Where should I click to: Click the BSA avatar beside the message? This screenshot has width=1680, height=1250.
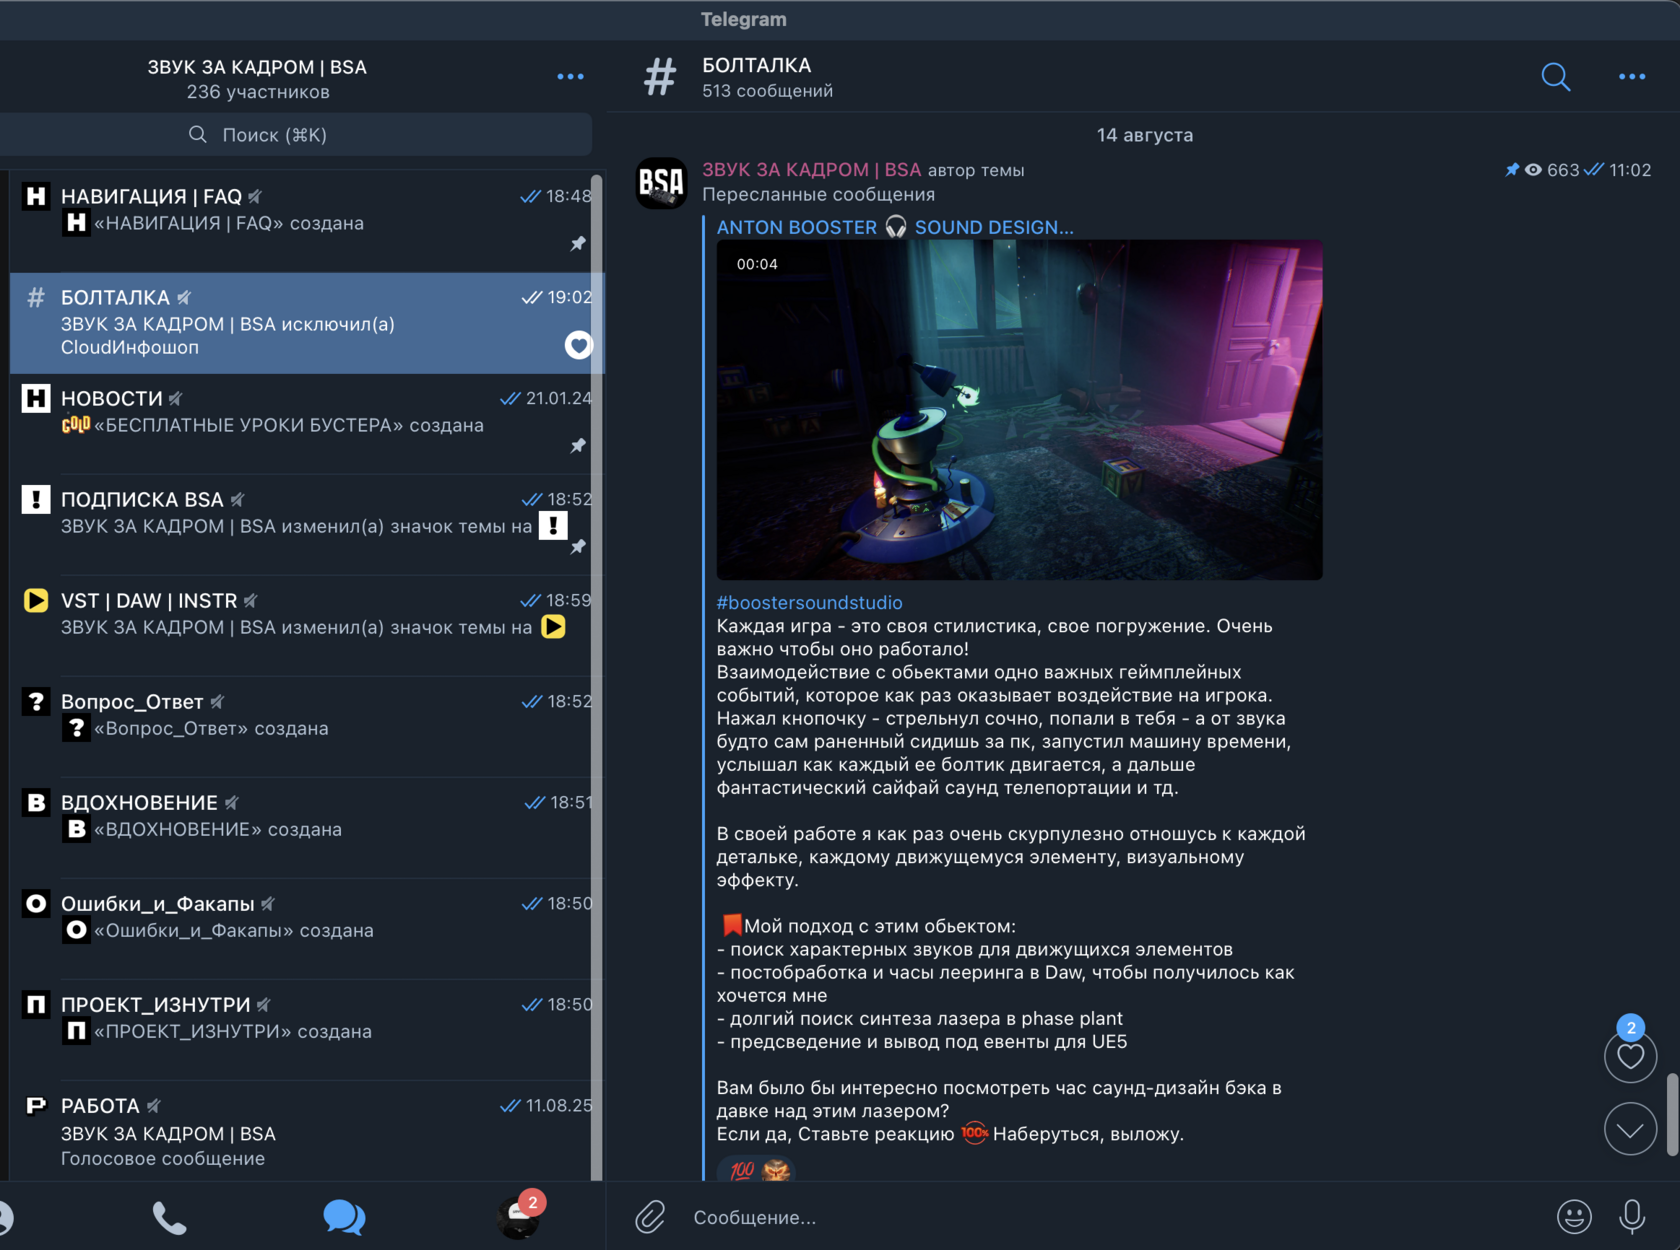point(662,183)
